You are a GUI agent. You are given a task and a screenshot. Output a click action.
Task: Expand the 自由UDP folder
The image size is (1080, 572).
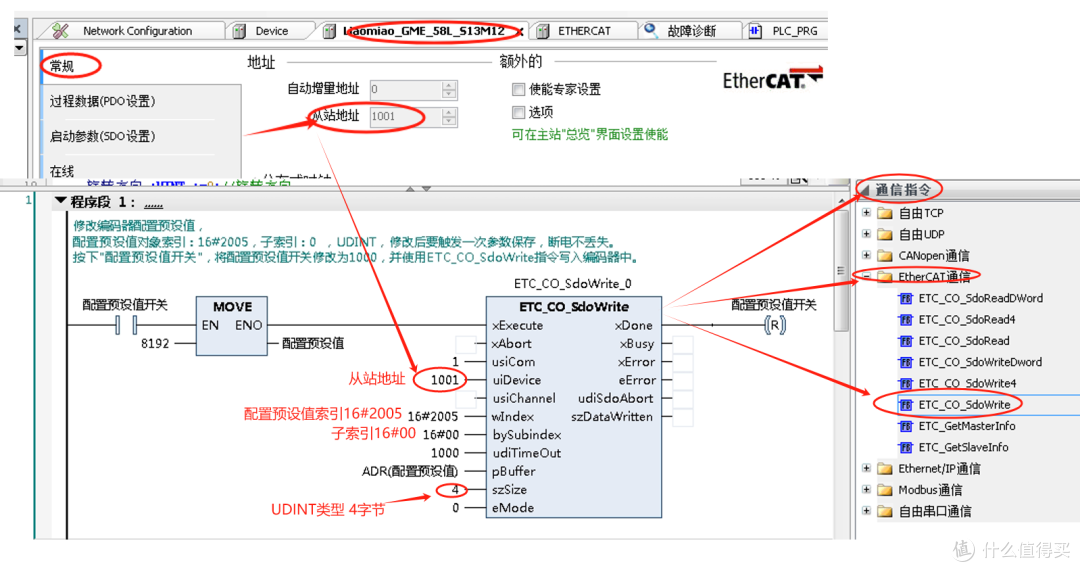pos(866,234)
